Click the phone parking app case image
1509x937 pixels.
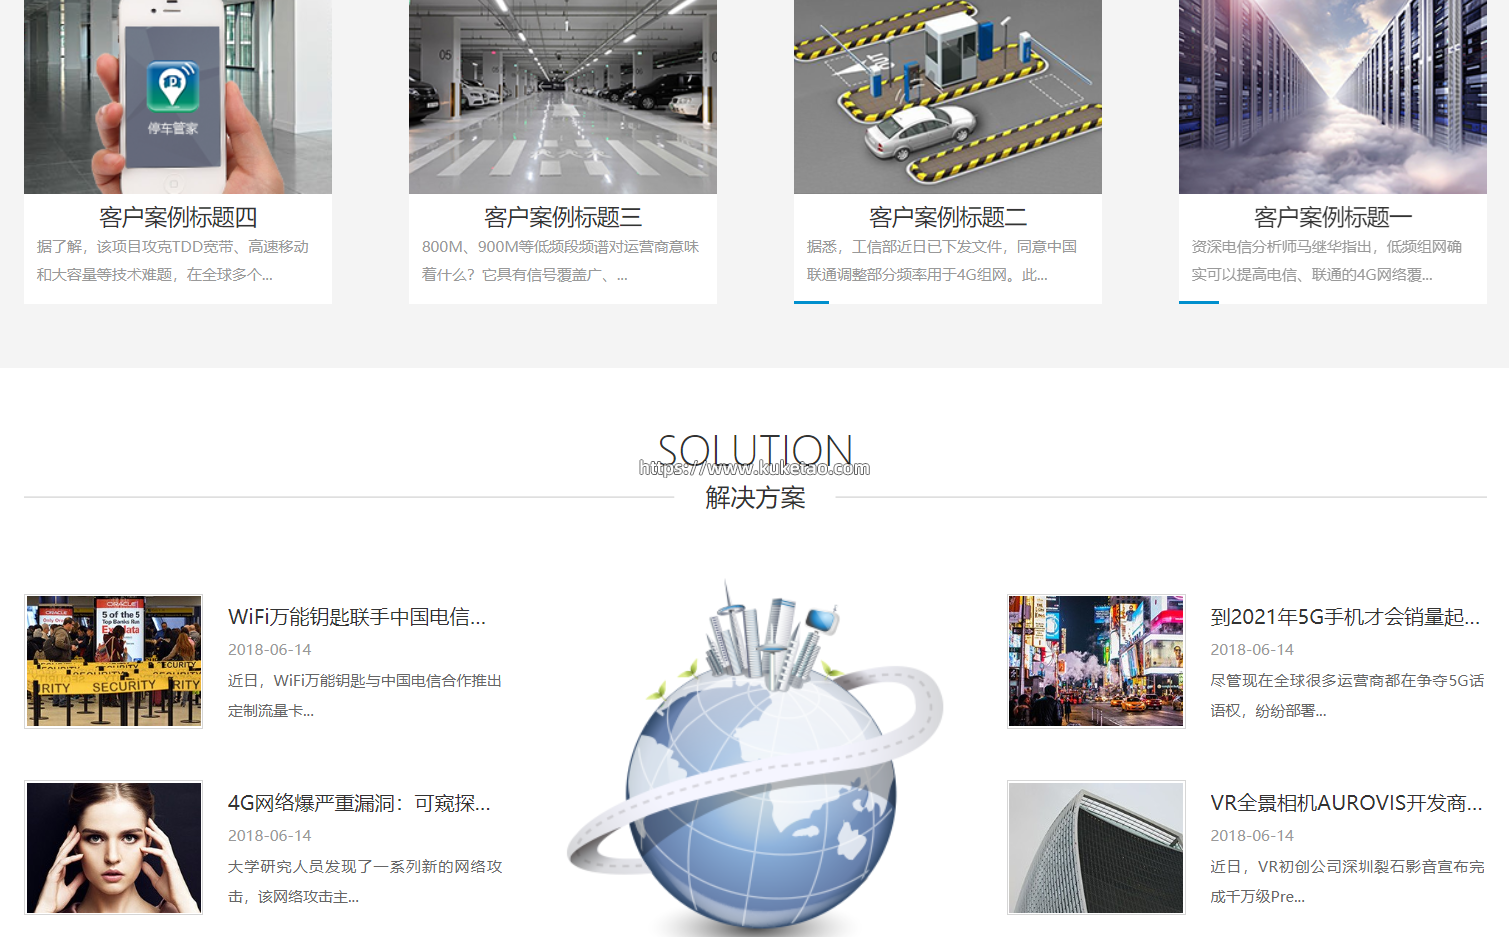tap(178, 96)
